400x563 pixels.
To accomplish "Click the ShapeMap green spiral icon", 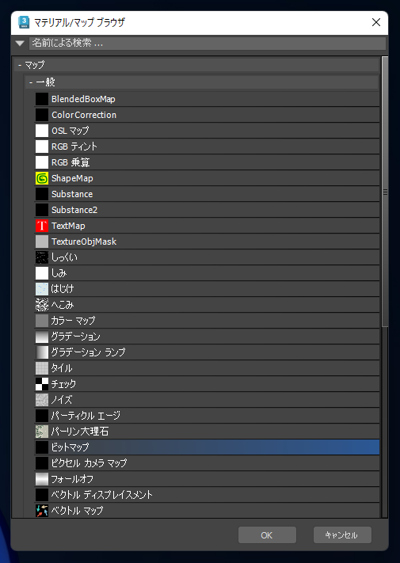I will click(42, 178).
